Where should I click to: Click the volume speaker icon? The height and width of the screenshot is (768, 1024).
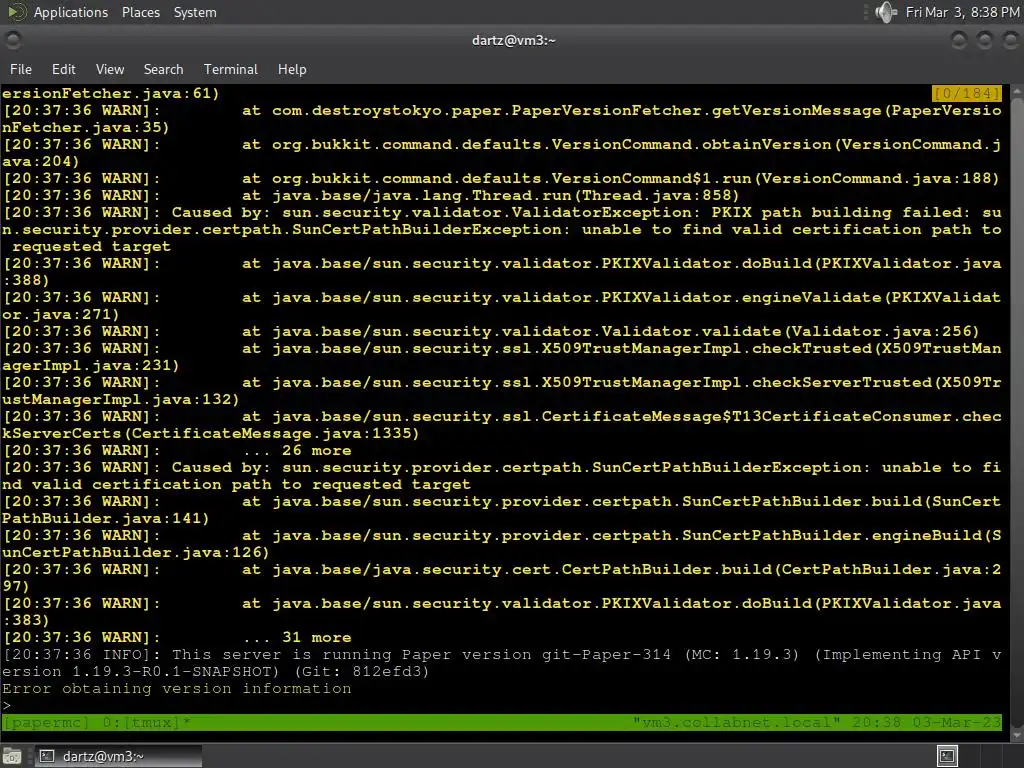(886, 12)
